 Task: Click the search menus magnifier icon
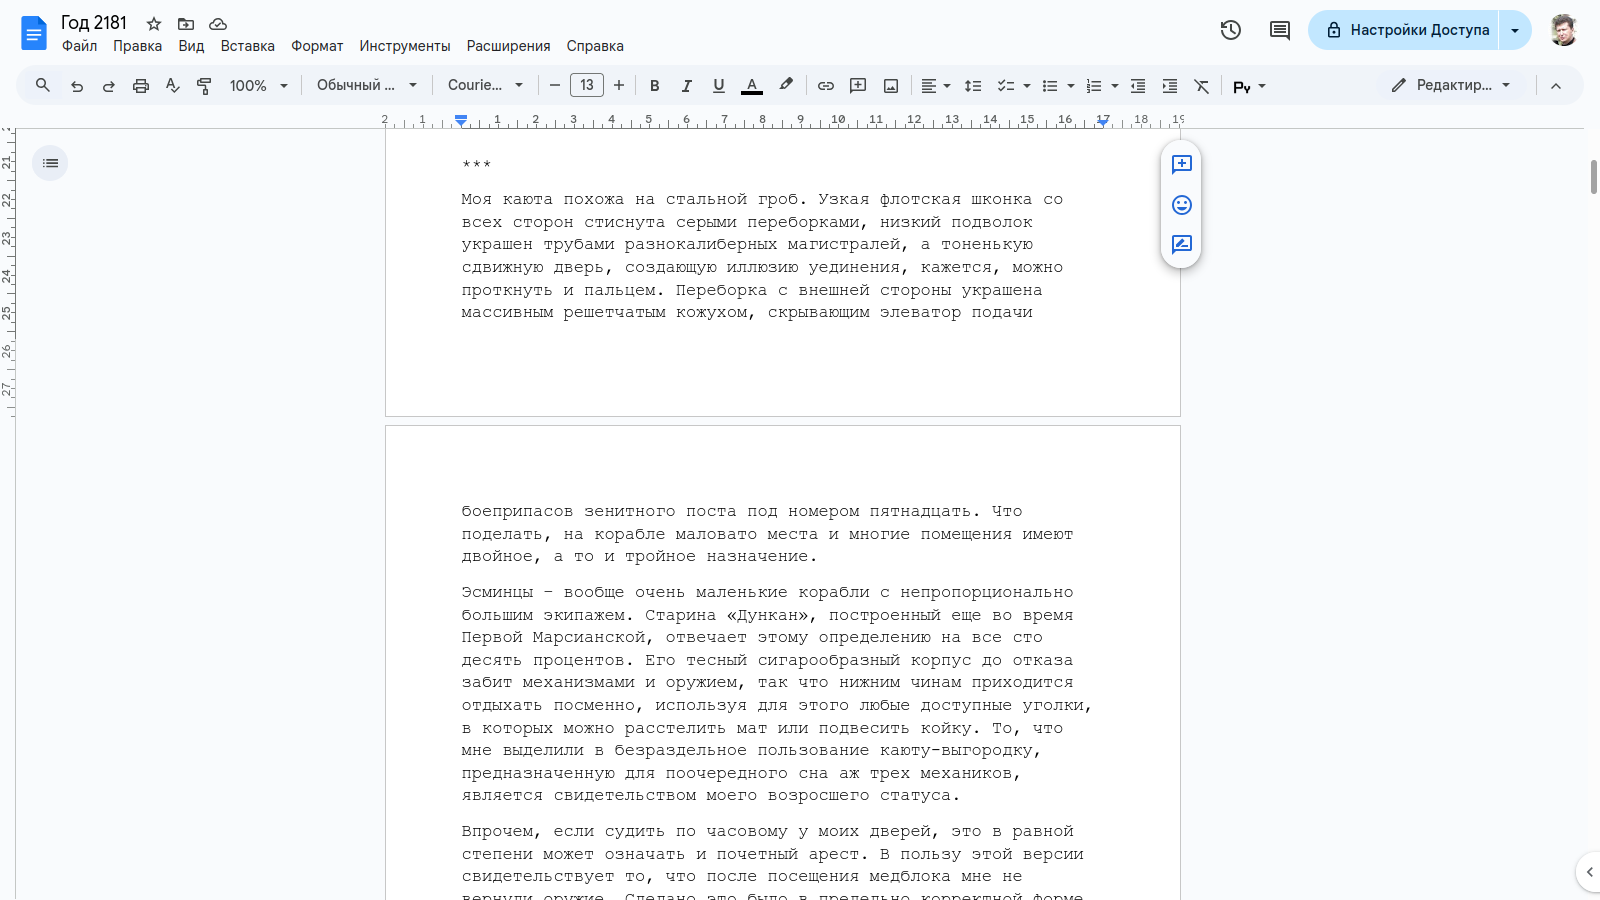point(43,86)
